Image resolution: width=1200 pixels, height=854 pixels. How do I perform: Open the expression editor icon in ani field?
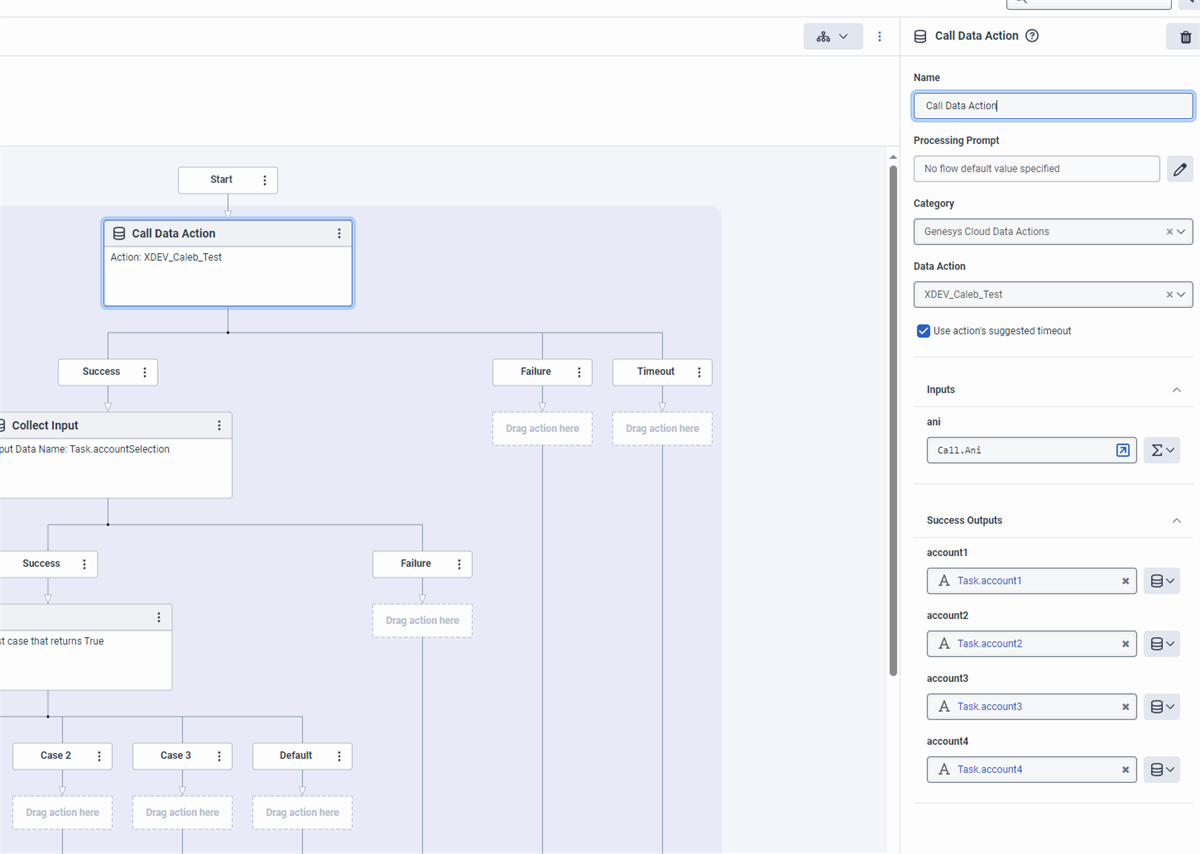click(1123, 451)
